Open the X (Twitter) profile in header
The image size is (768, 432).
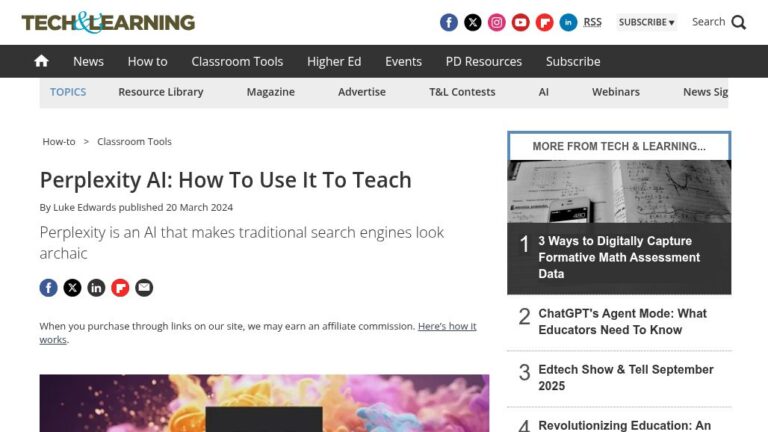tap(473, 23)
